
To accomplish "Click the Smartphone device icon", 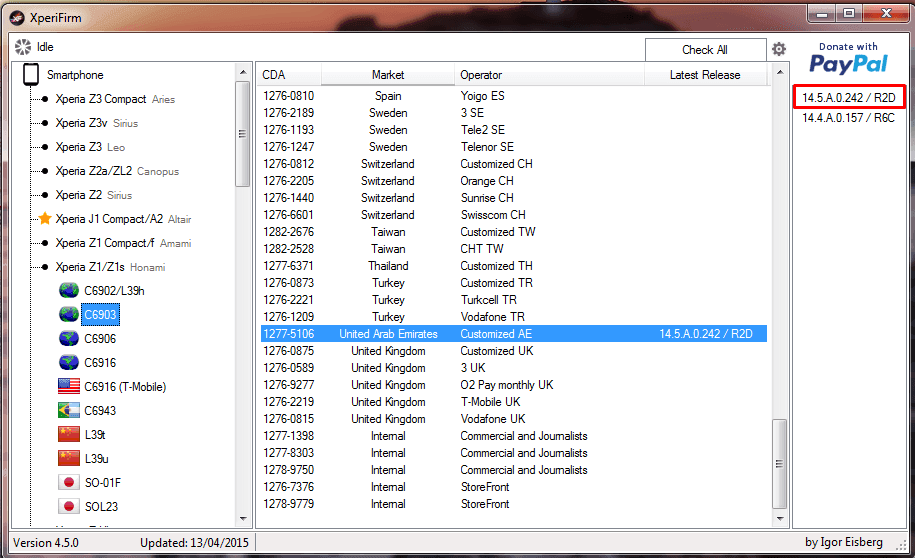I will [30, 75].
